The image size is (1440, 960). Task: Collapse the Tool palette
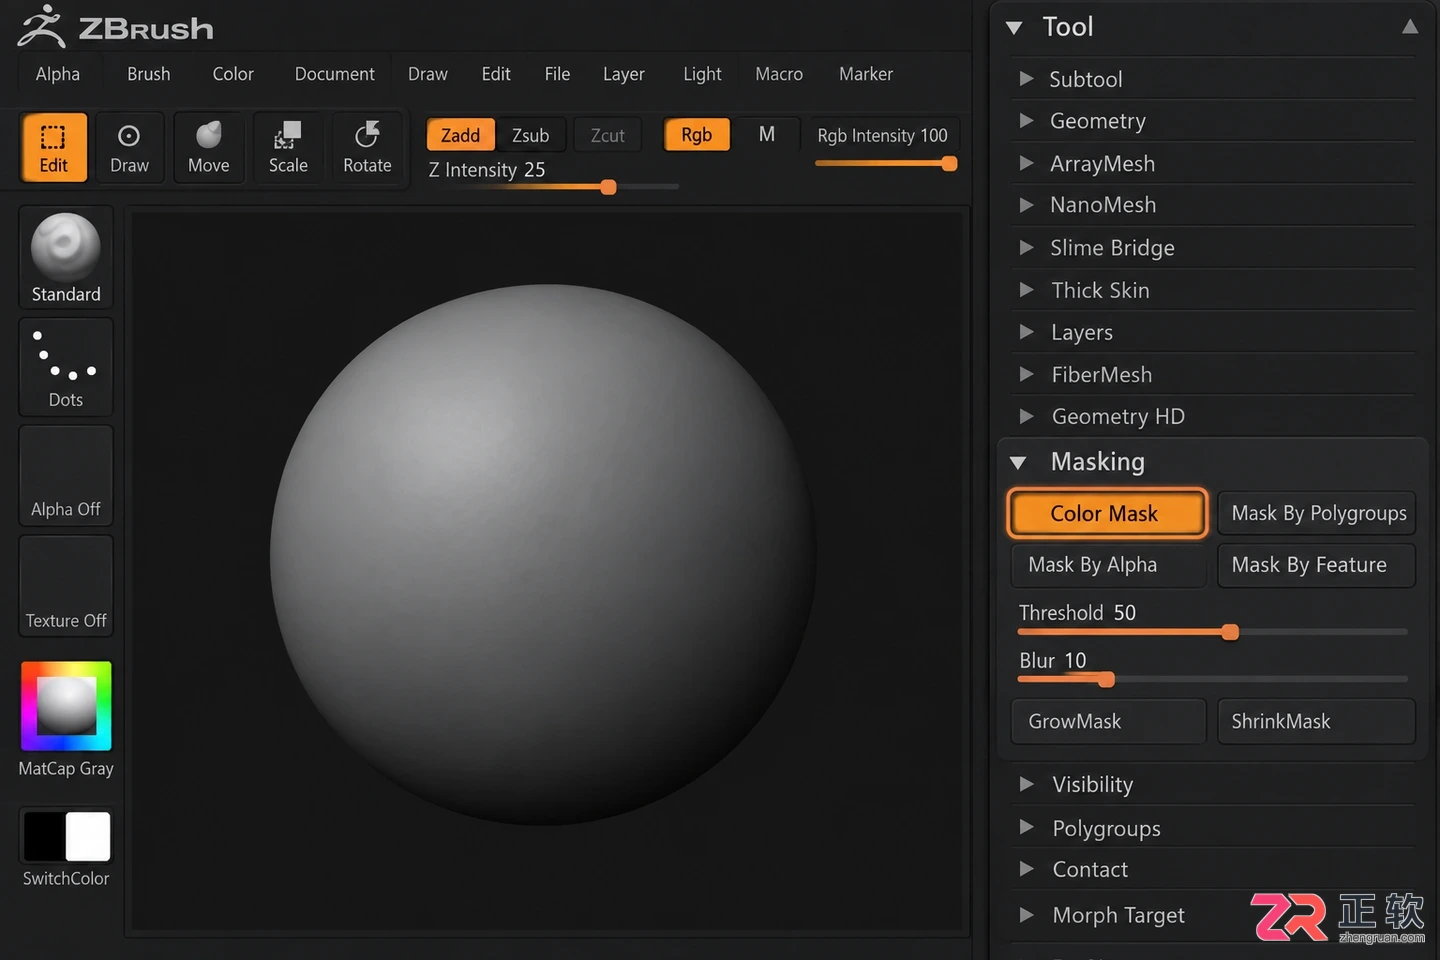click(1014, 28)
